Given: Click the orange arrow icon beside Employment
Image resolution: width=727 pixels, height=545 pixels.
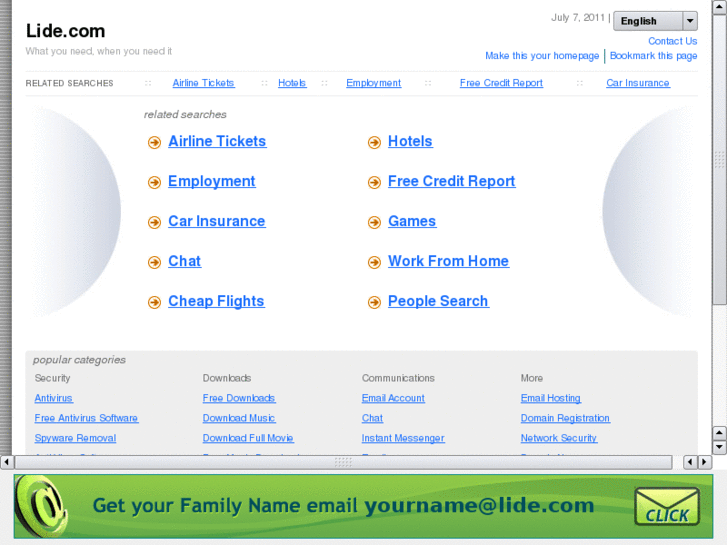Looking at the screenshot, I should pyautogui.click(x=154, y=182).
